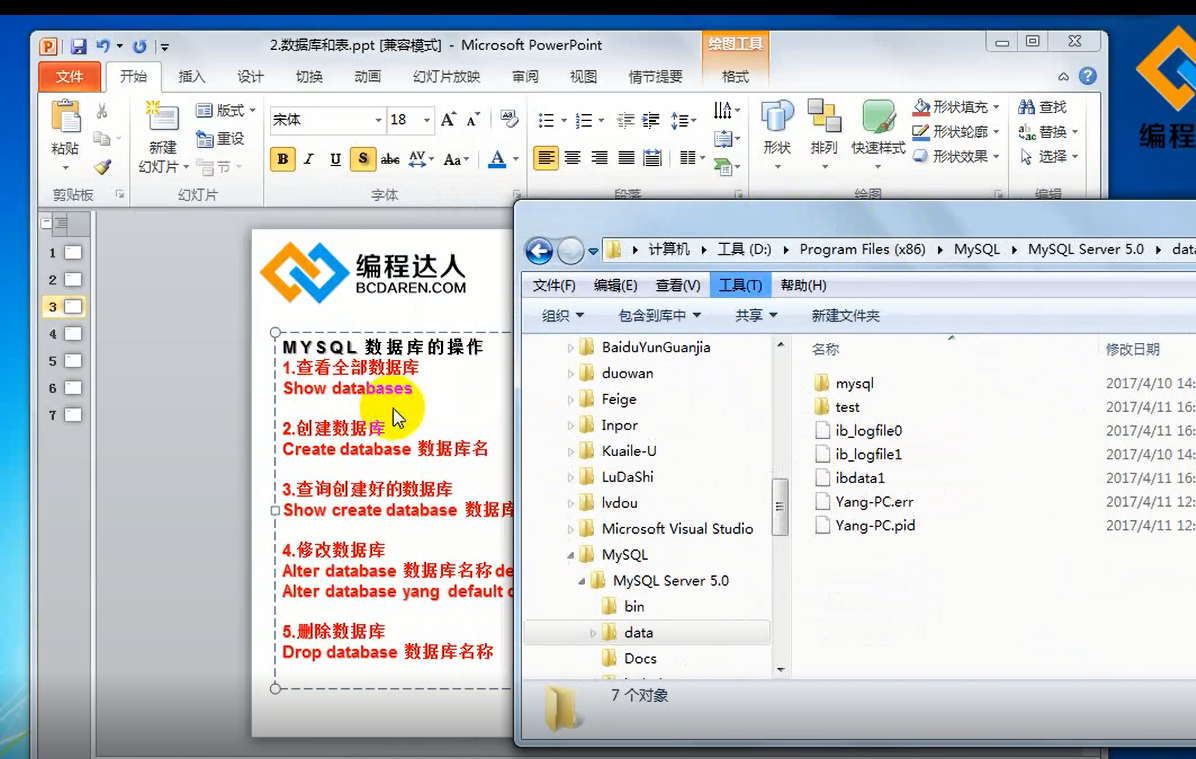Click the Explorer Forward arrow button

point(571,250)
